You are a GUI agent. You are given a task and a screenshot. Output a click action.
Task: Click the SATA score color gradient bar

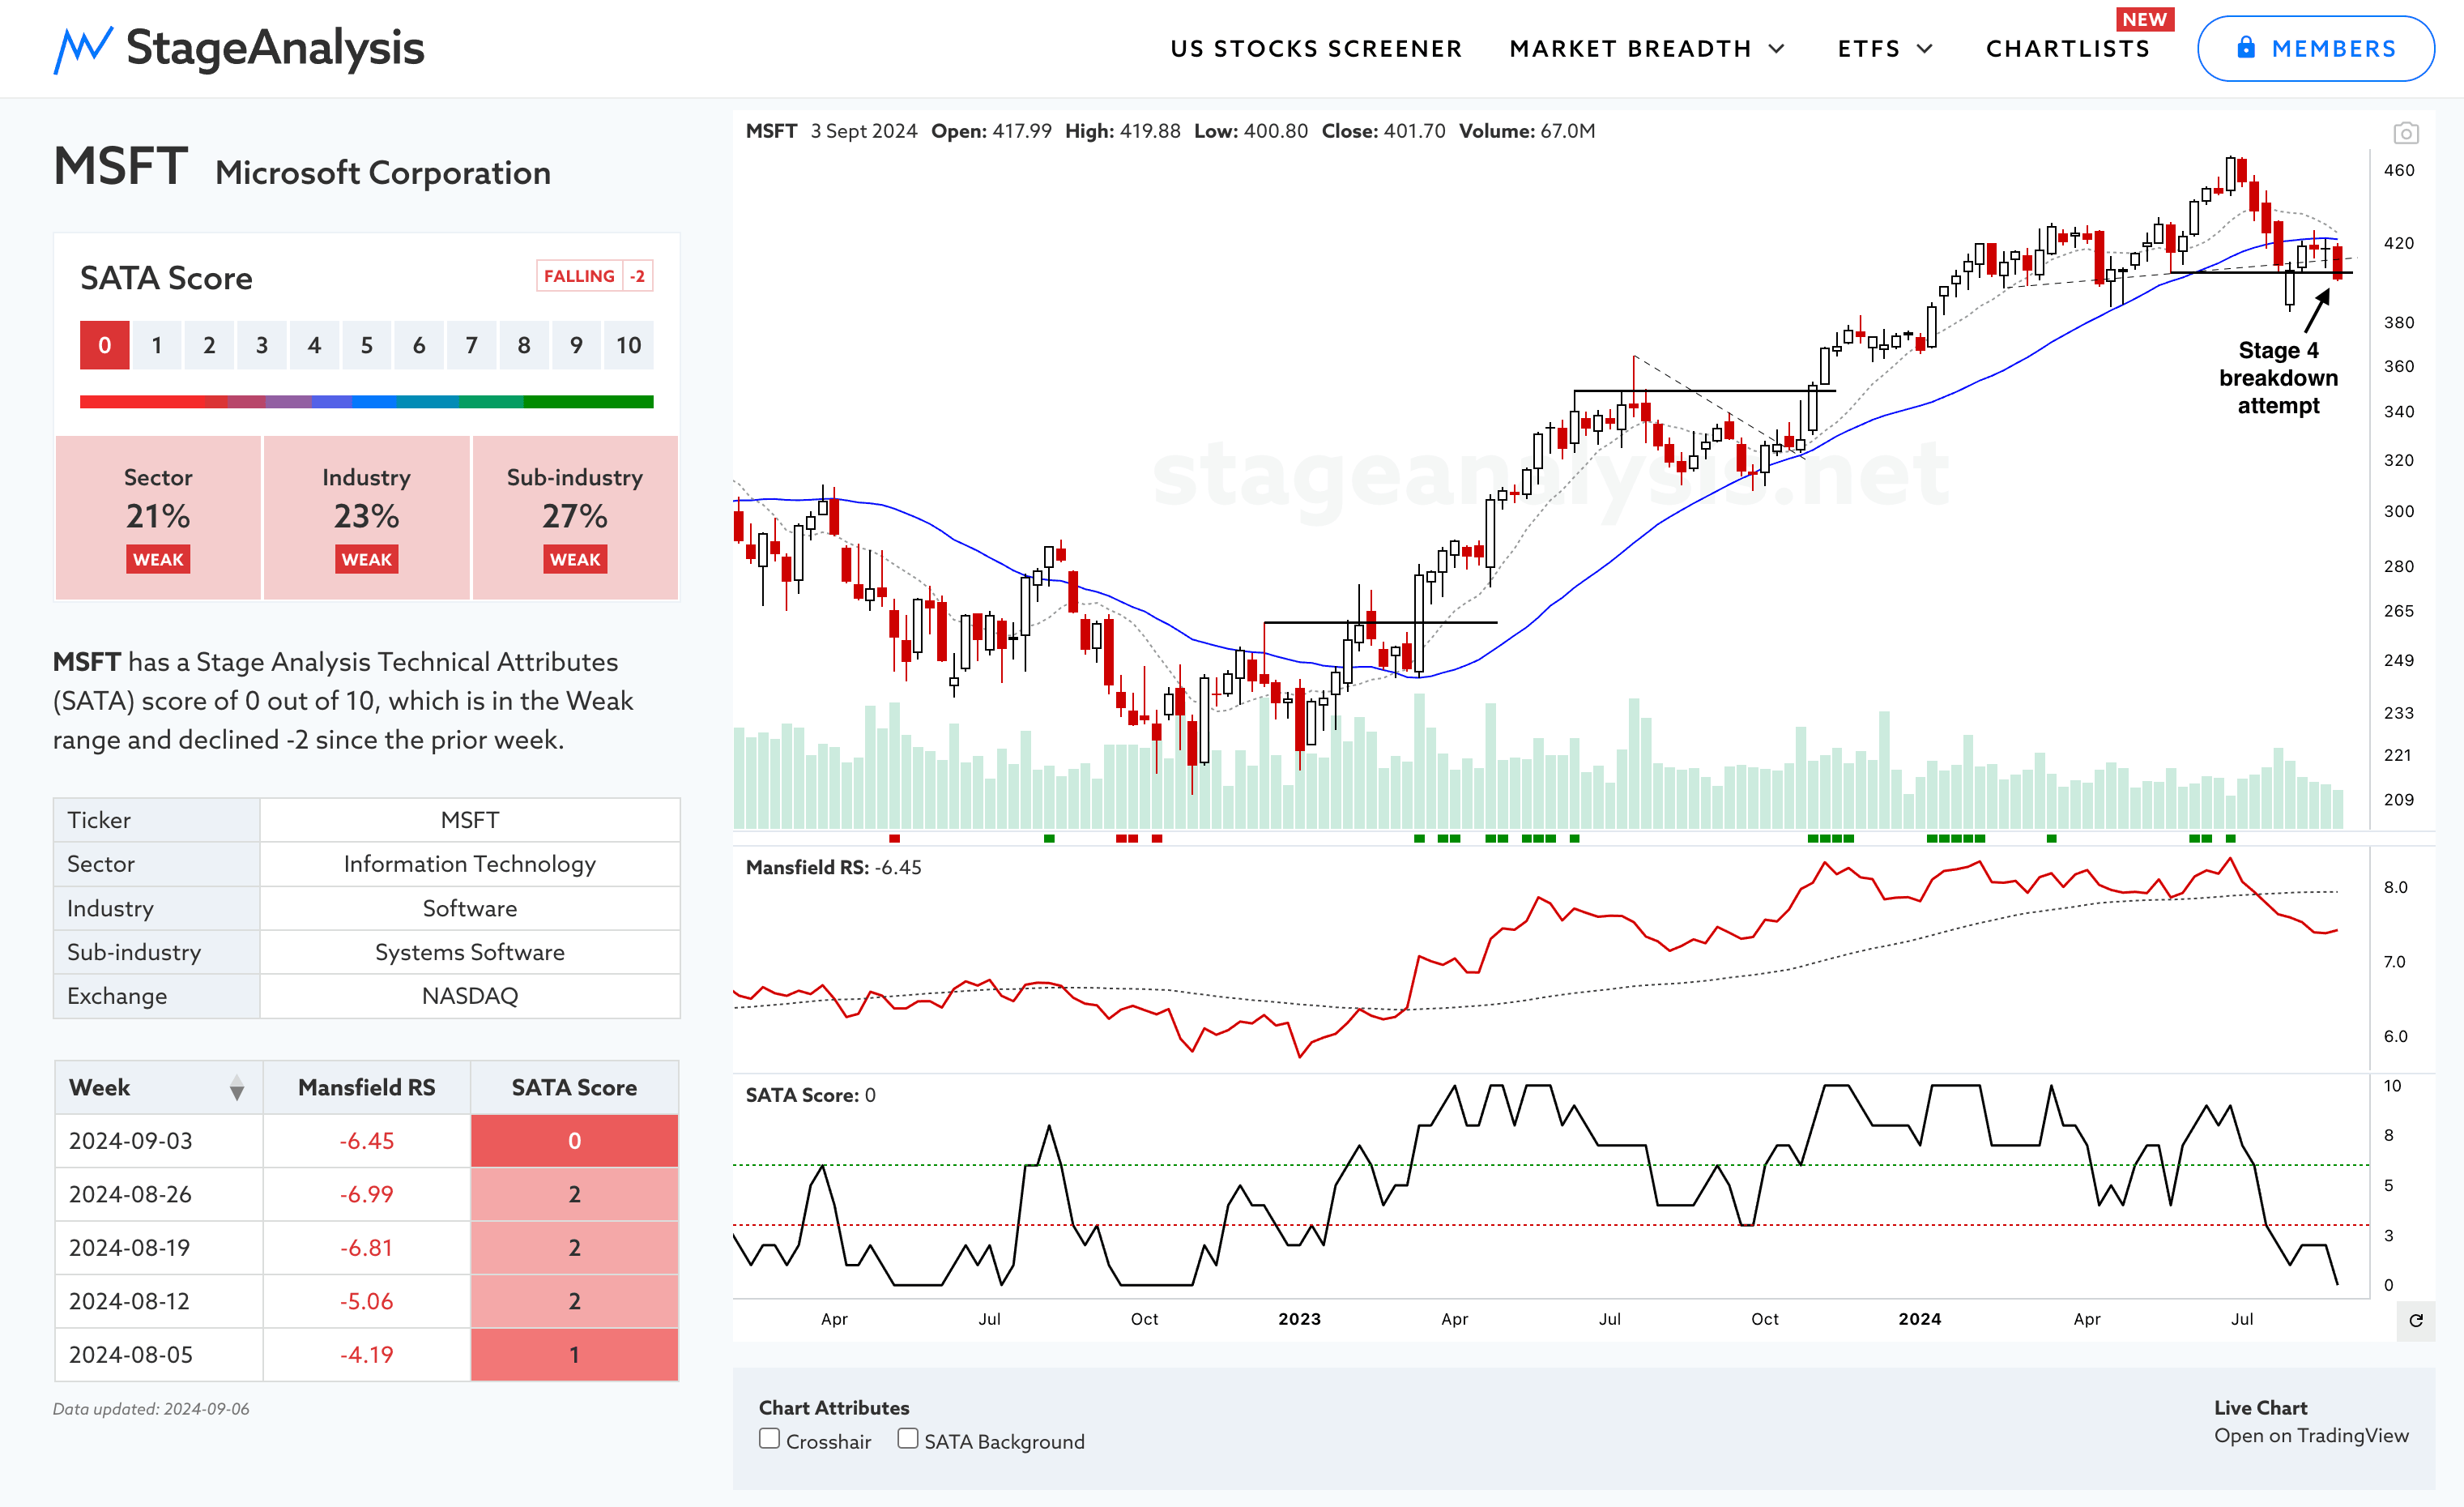pyautogui.click(x=366, y=402)
